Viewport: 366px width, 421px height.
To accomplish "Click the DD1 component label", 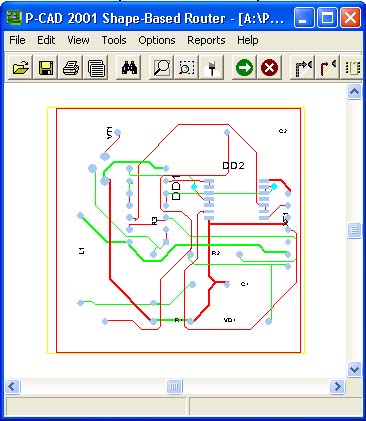I will click(176, 187).
